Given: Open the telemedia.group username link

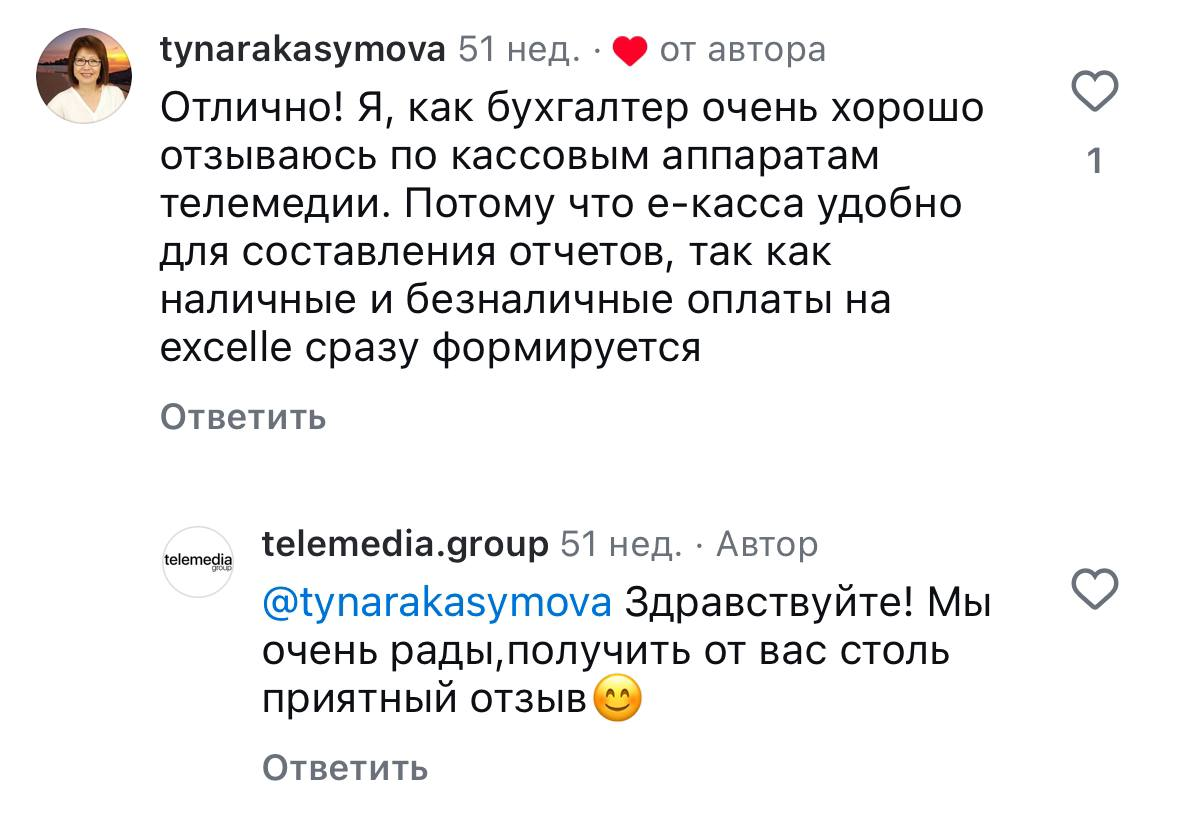Looking at the screenshot, I should [x=404, y=544].
